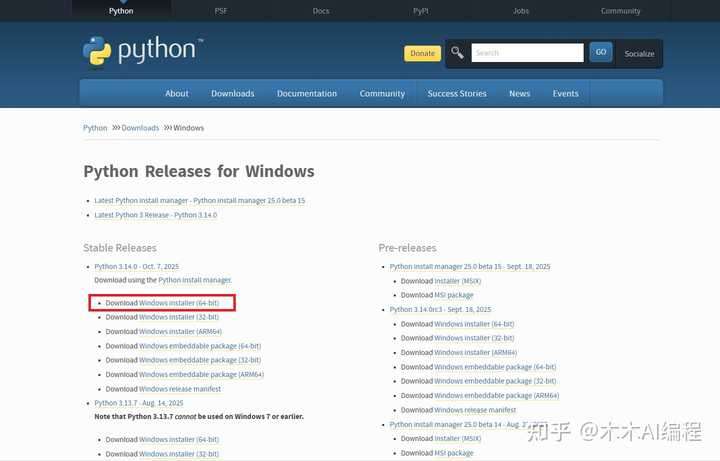Download the Installer (MSIX) pre-release link
The width and height of the screenshot is (720, 461).
point(457,281)
